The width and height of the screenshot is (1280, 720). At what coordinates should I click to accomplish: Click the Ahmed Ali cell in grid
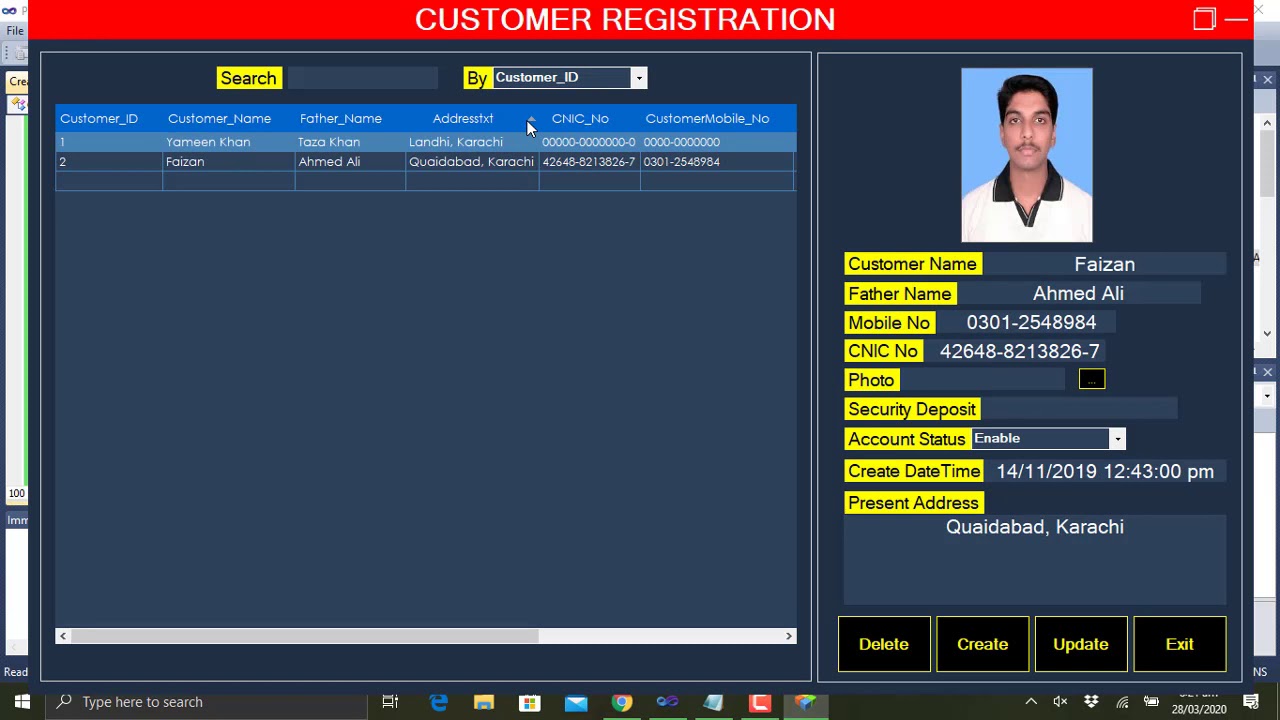point(350,162)
